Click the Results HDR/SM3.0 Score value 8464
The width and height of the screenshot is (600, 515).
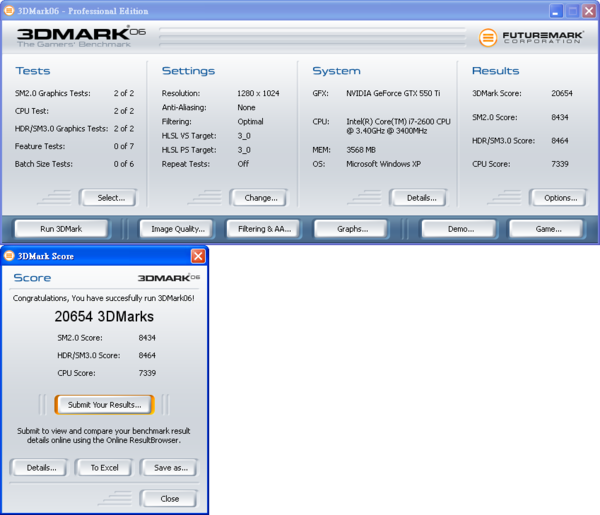559,140
